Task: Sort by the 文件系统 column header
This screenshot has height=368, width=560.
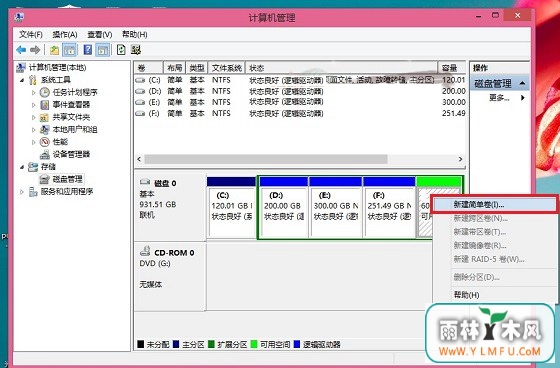Action: tap(227, 68)
